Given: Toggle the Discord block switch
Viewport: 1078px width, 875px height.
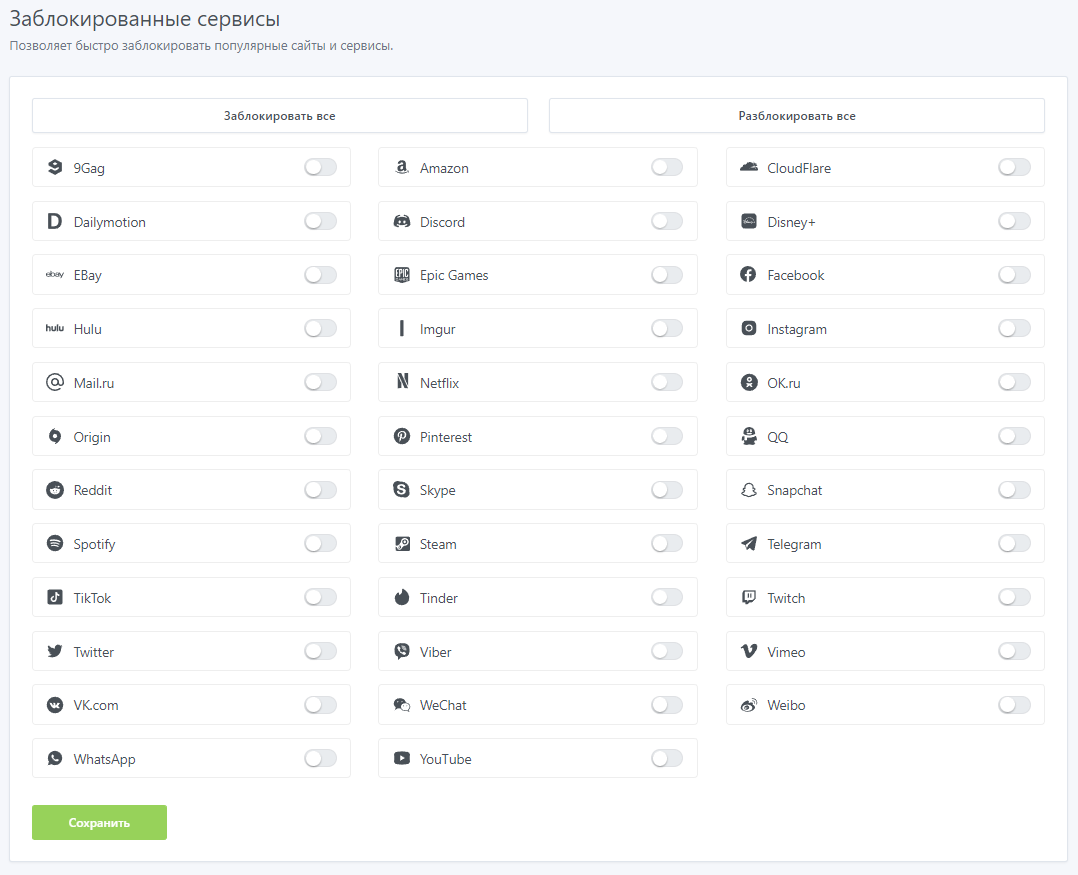Looking at the screenshot, I should pos(668,221).
